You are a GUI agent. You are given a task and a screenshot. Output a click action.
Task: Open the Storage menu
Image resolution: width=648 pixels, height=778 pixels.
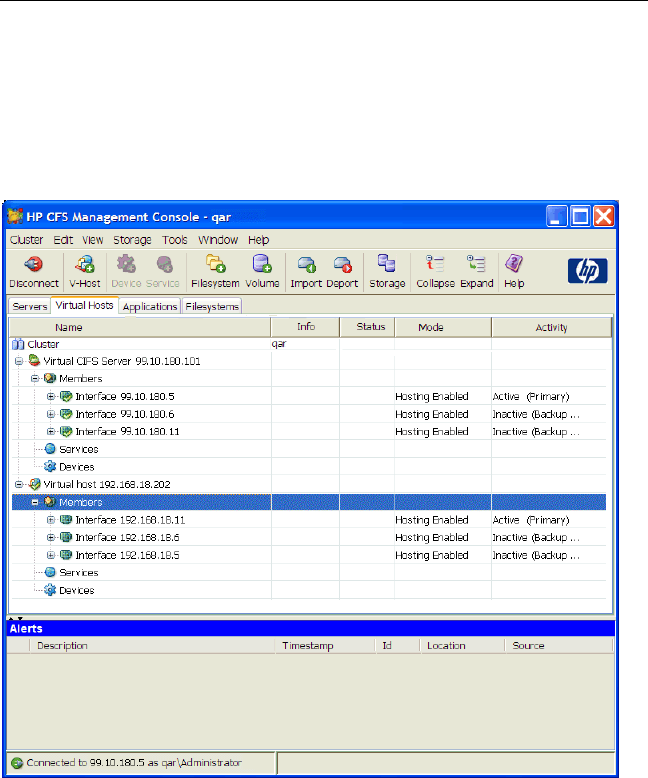(x=132, y=240)
